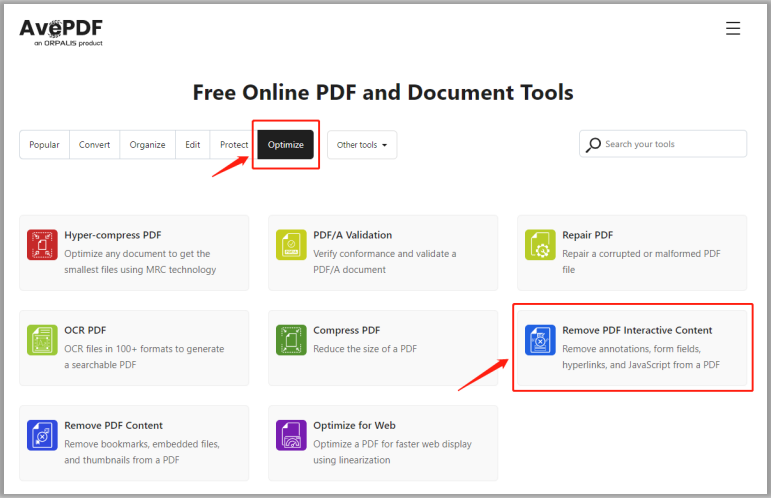
Task: Click the OCR PDF green icon
Action: [x=42, y=340]
